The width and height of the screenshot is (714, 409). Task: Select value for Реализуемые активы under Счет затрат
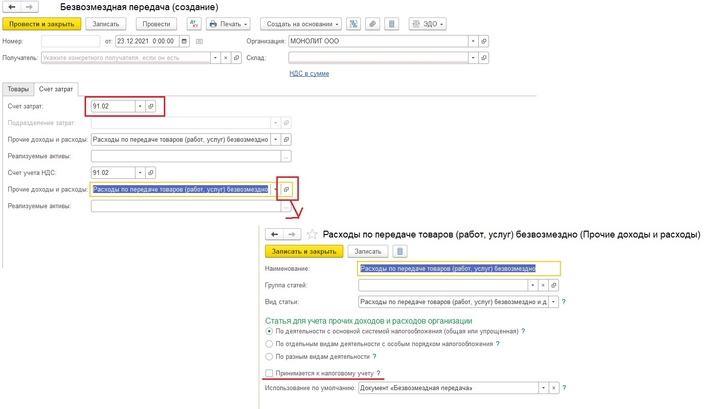coord(286,156)
